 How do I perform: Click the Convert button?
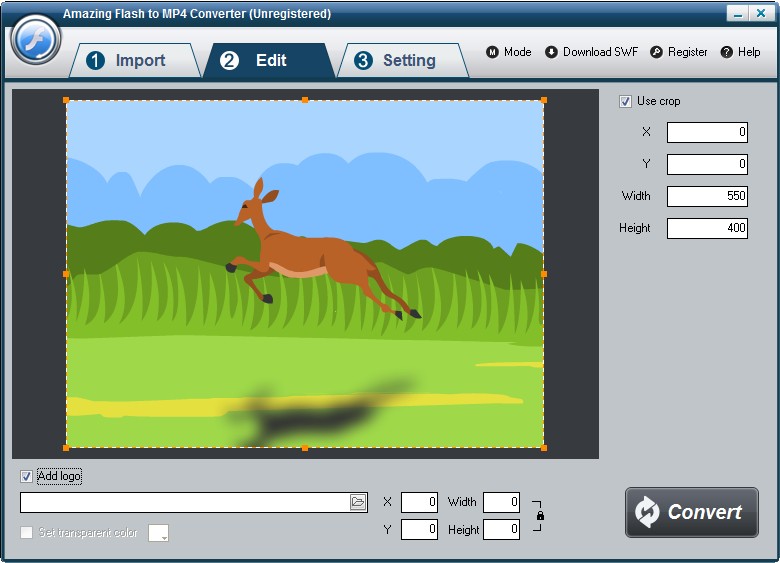pos(691,512)
